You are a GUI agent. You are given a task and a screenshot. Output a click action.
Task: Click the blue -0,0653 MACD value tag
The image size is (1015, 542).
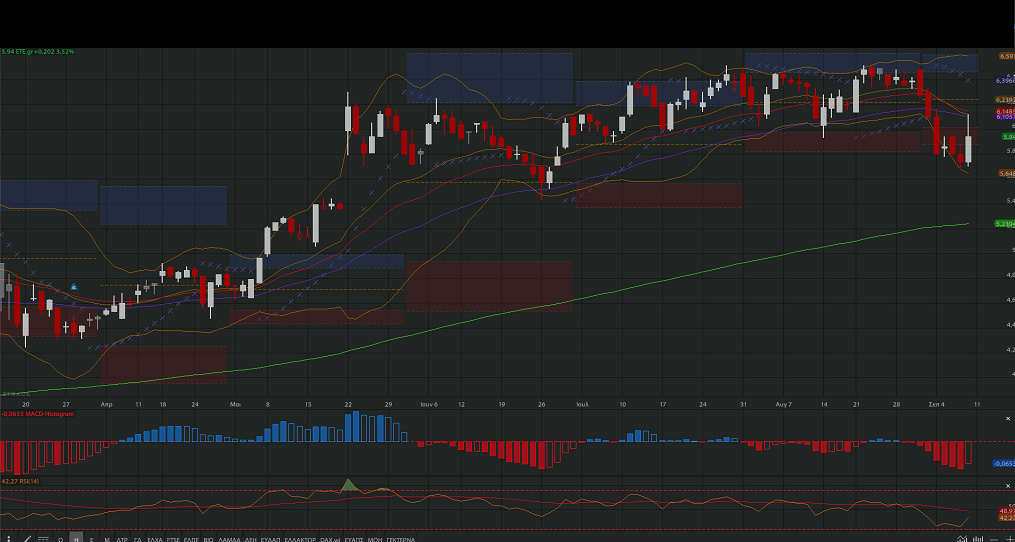[x=1004, y=463]
